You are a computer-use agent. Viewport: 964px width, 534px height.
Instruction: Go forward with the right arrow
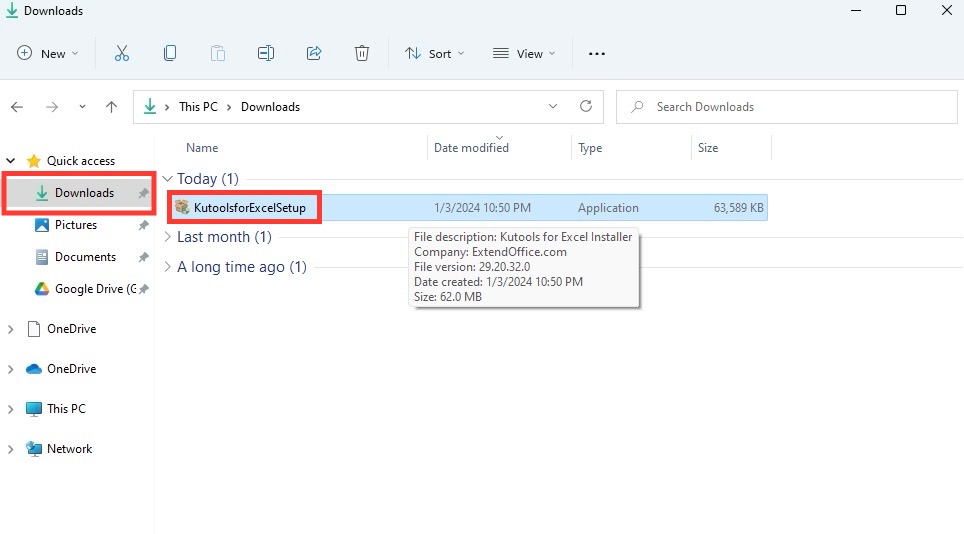click(x=52, y=107)
